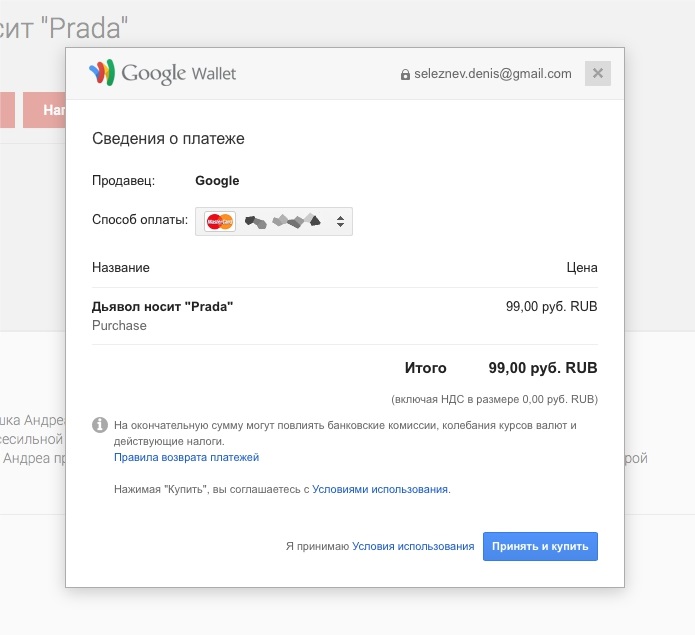This screenshot has height=635, width=695.
Task: Click the "Сведения о платеже" heading
Action: pos(168,139)
